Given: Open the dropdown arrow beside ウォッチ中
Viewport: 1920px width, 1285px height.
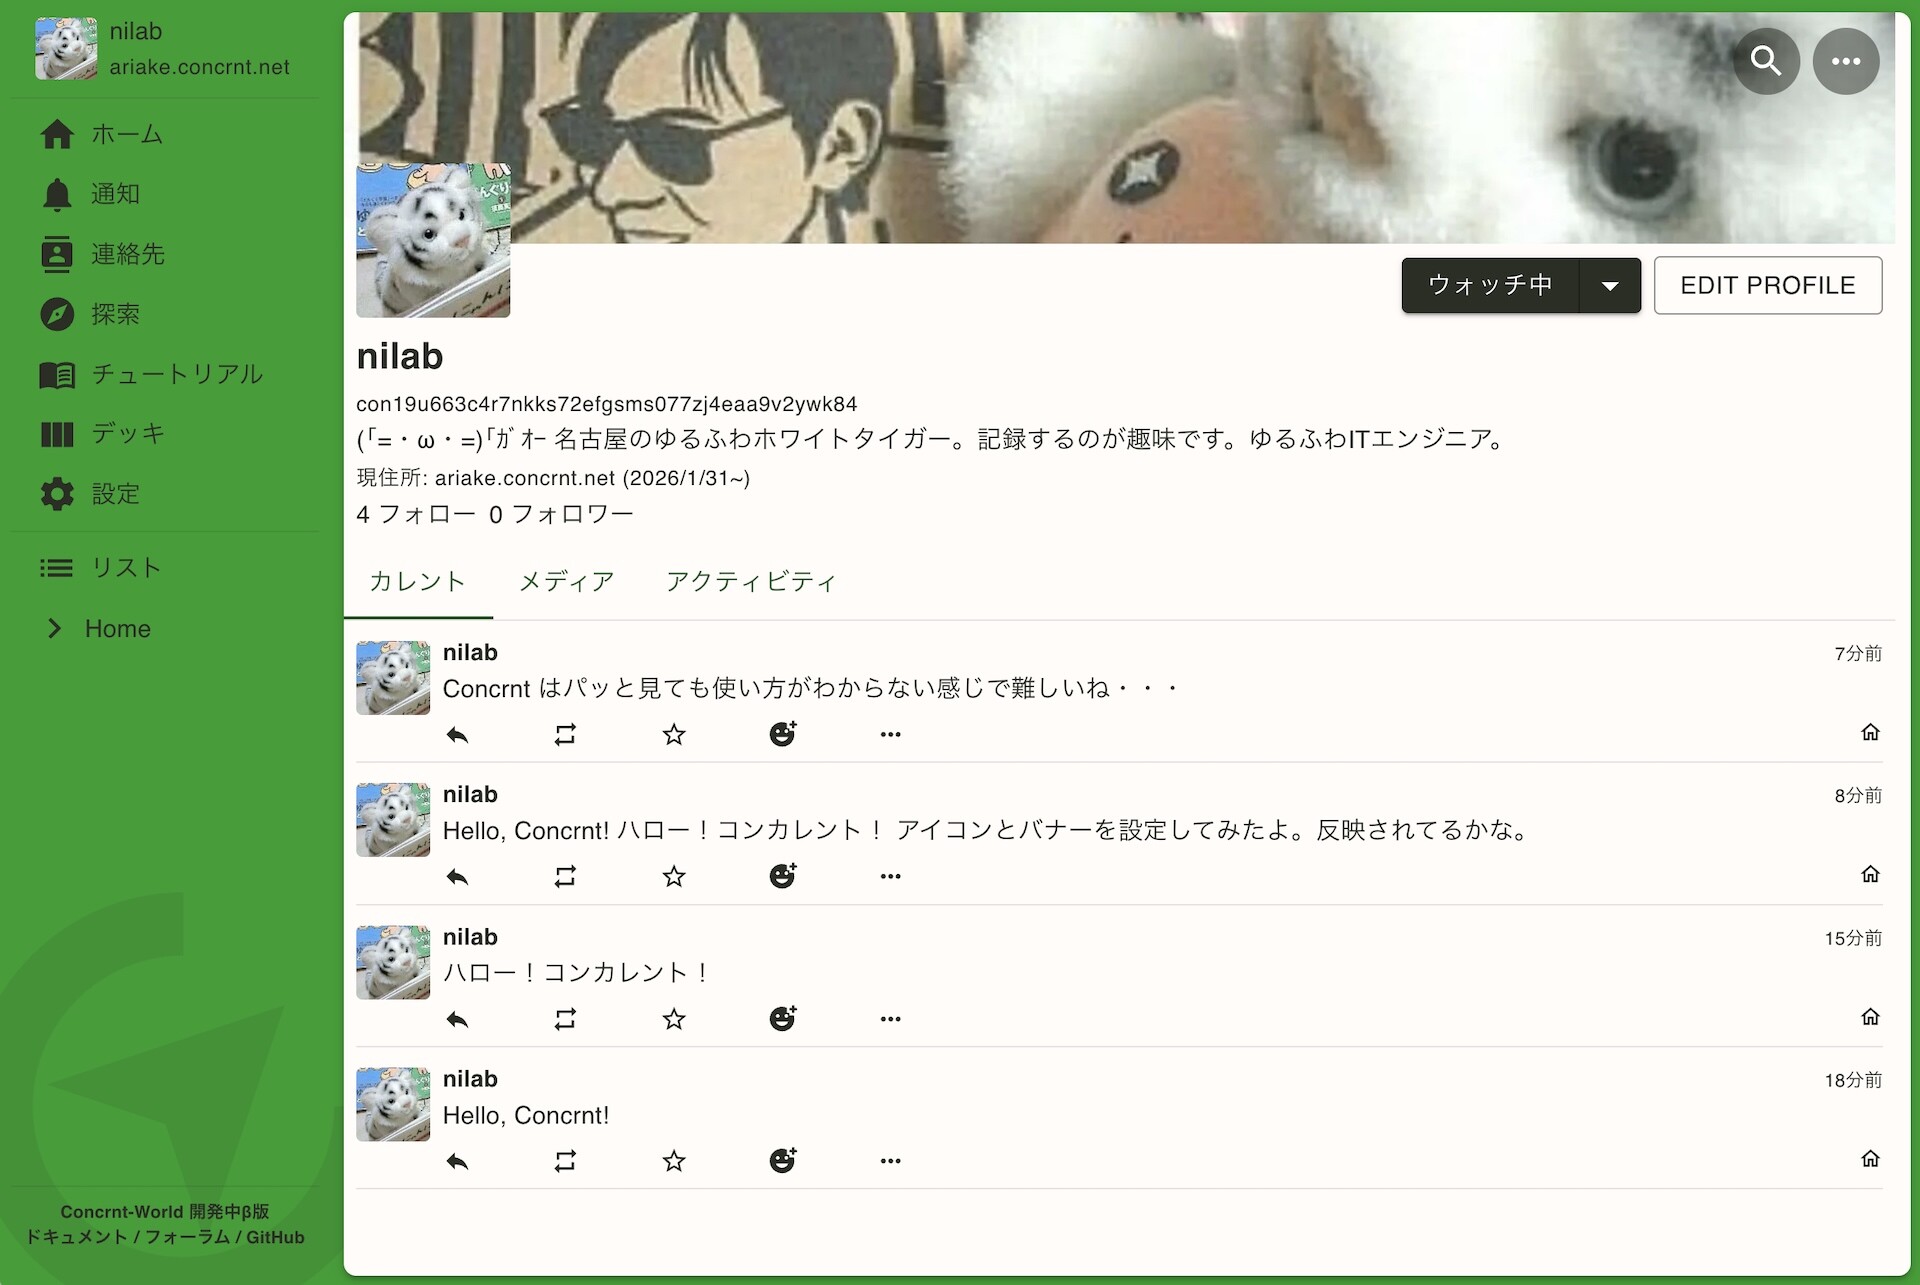Looking at the screenshot, I should point(1610,285).
